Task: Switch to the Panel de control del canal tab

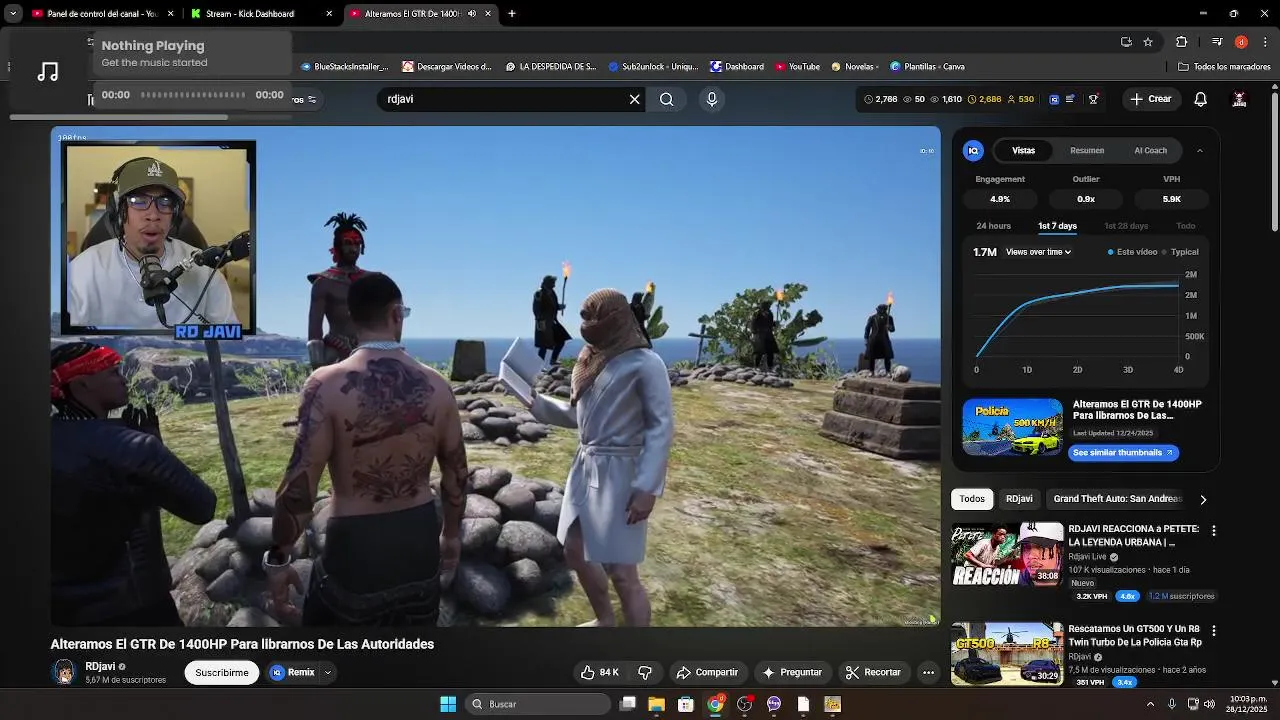Action: click(102, 14)
